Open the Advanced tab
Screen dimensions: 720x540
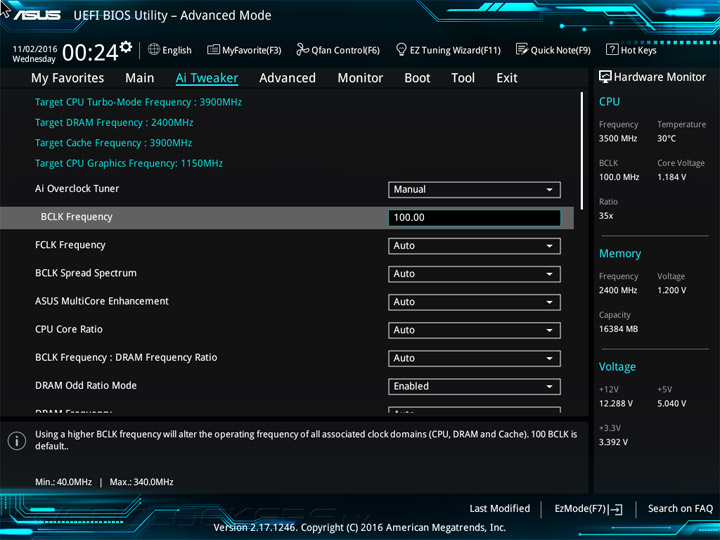[287, 78]
